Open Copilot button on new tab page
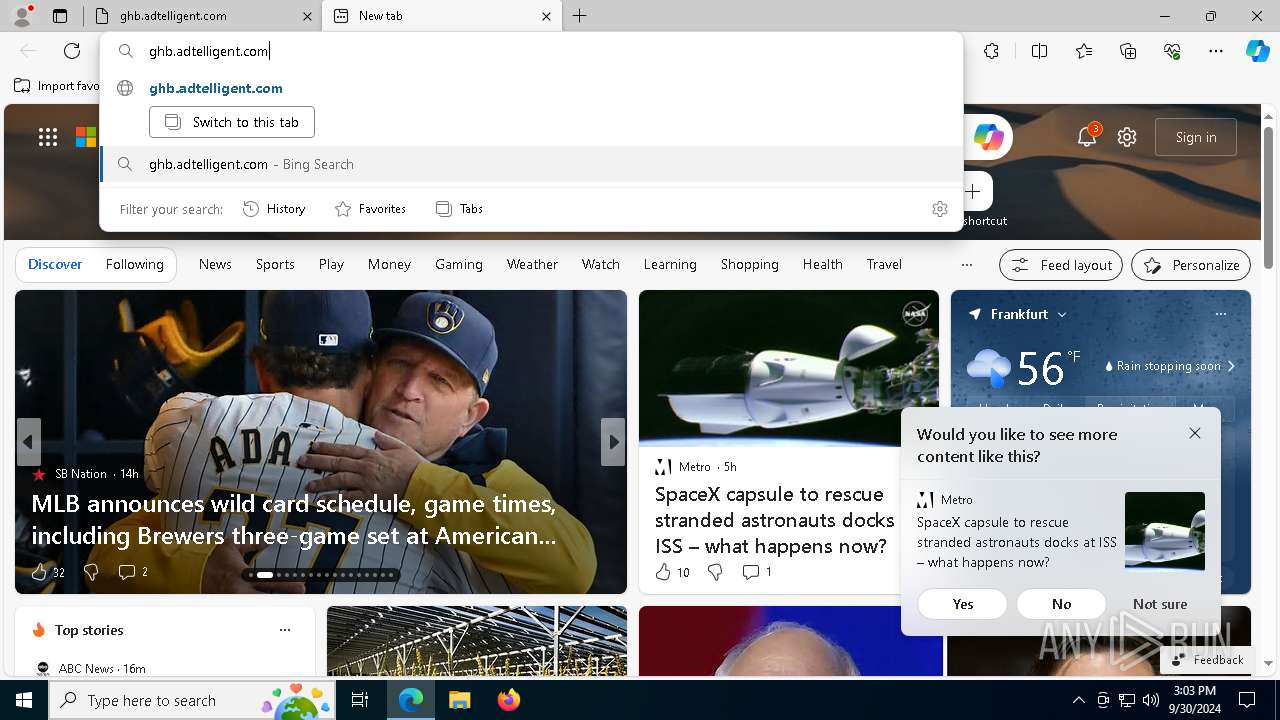 click(988, 137)
